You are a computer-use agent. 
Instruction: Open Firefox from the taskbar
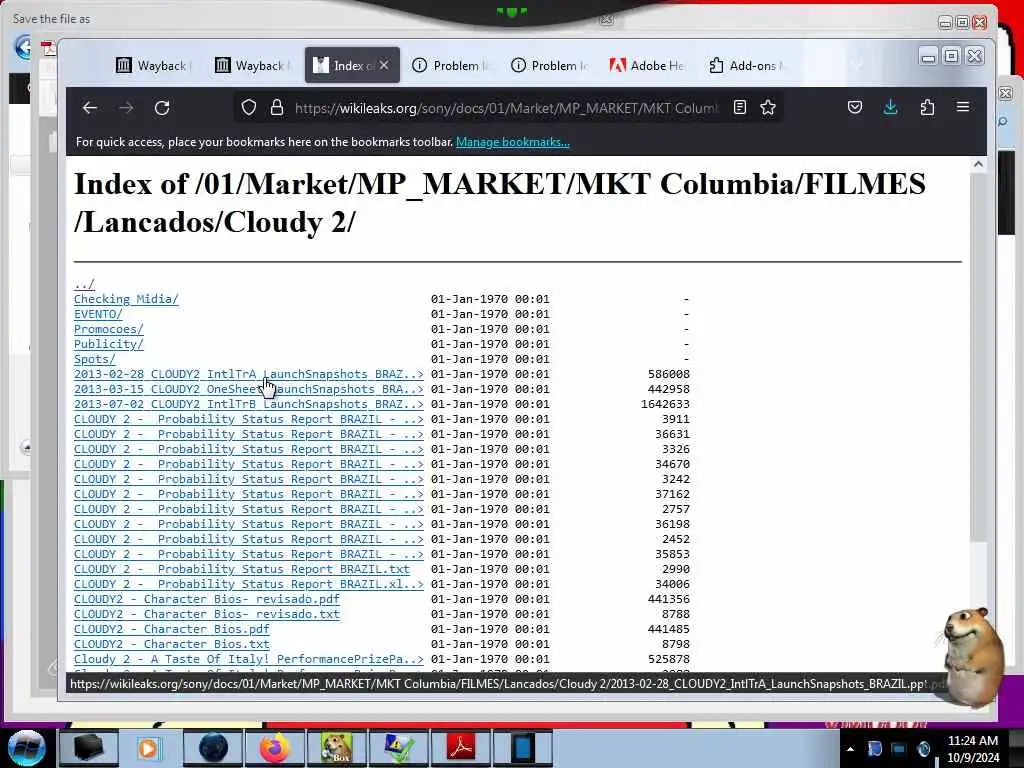[274, 748]
